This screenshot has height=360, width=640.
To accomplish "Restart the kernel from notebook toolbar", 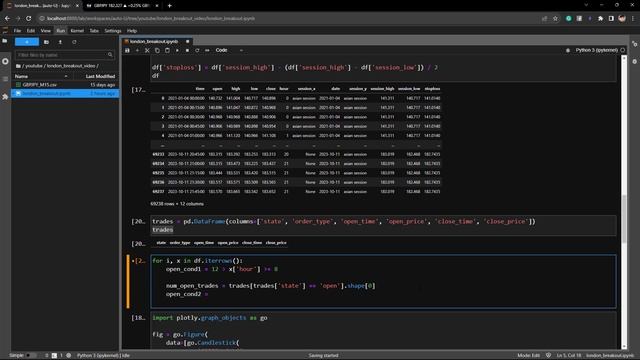I will point(197,50).
